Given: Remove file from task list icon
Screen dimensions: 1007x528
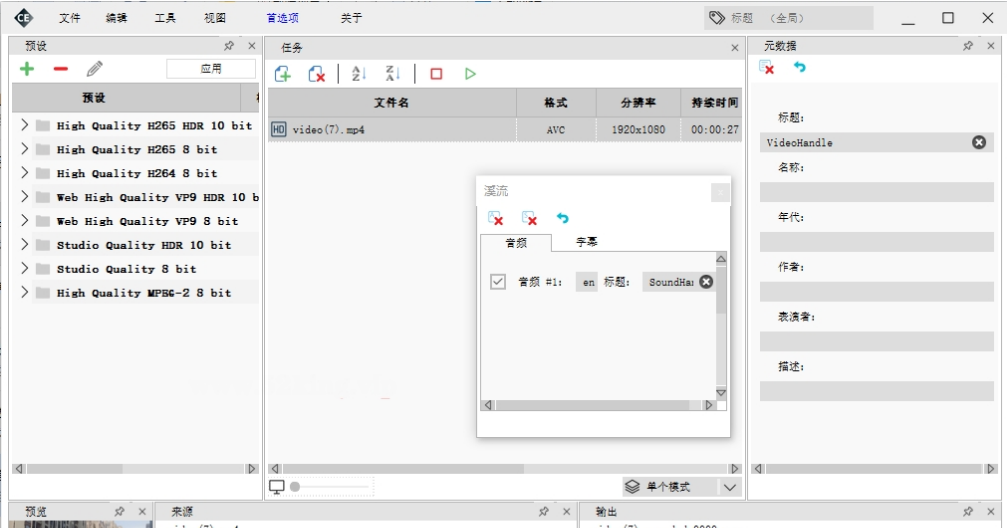Looking at the screenshot, I should (317, 74).
